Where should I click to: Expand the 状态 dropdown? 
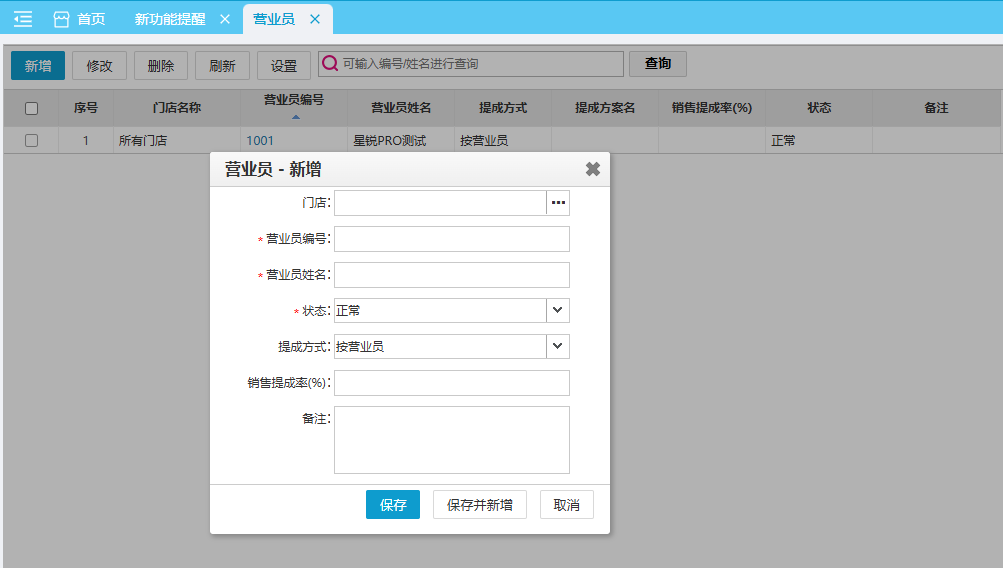point(558,311)
